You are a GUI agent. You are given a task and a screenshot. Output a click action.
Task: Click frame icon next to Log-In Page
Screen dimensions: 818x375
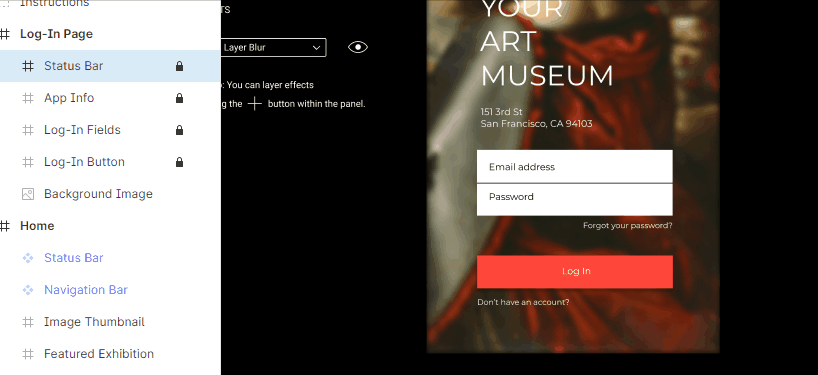pos(5,34)
